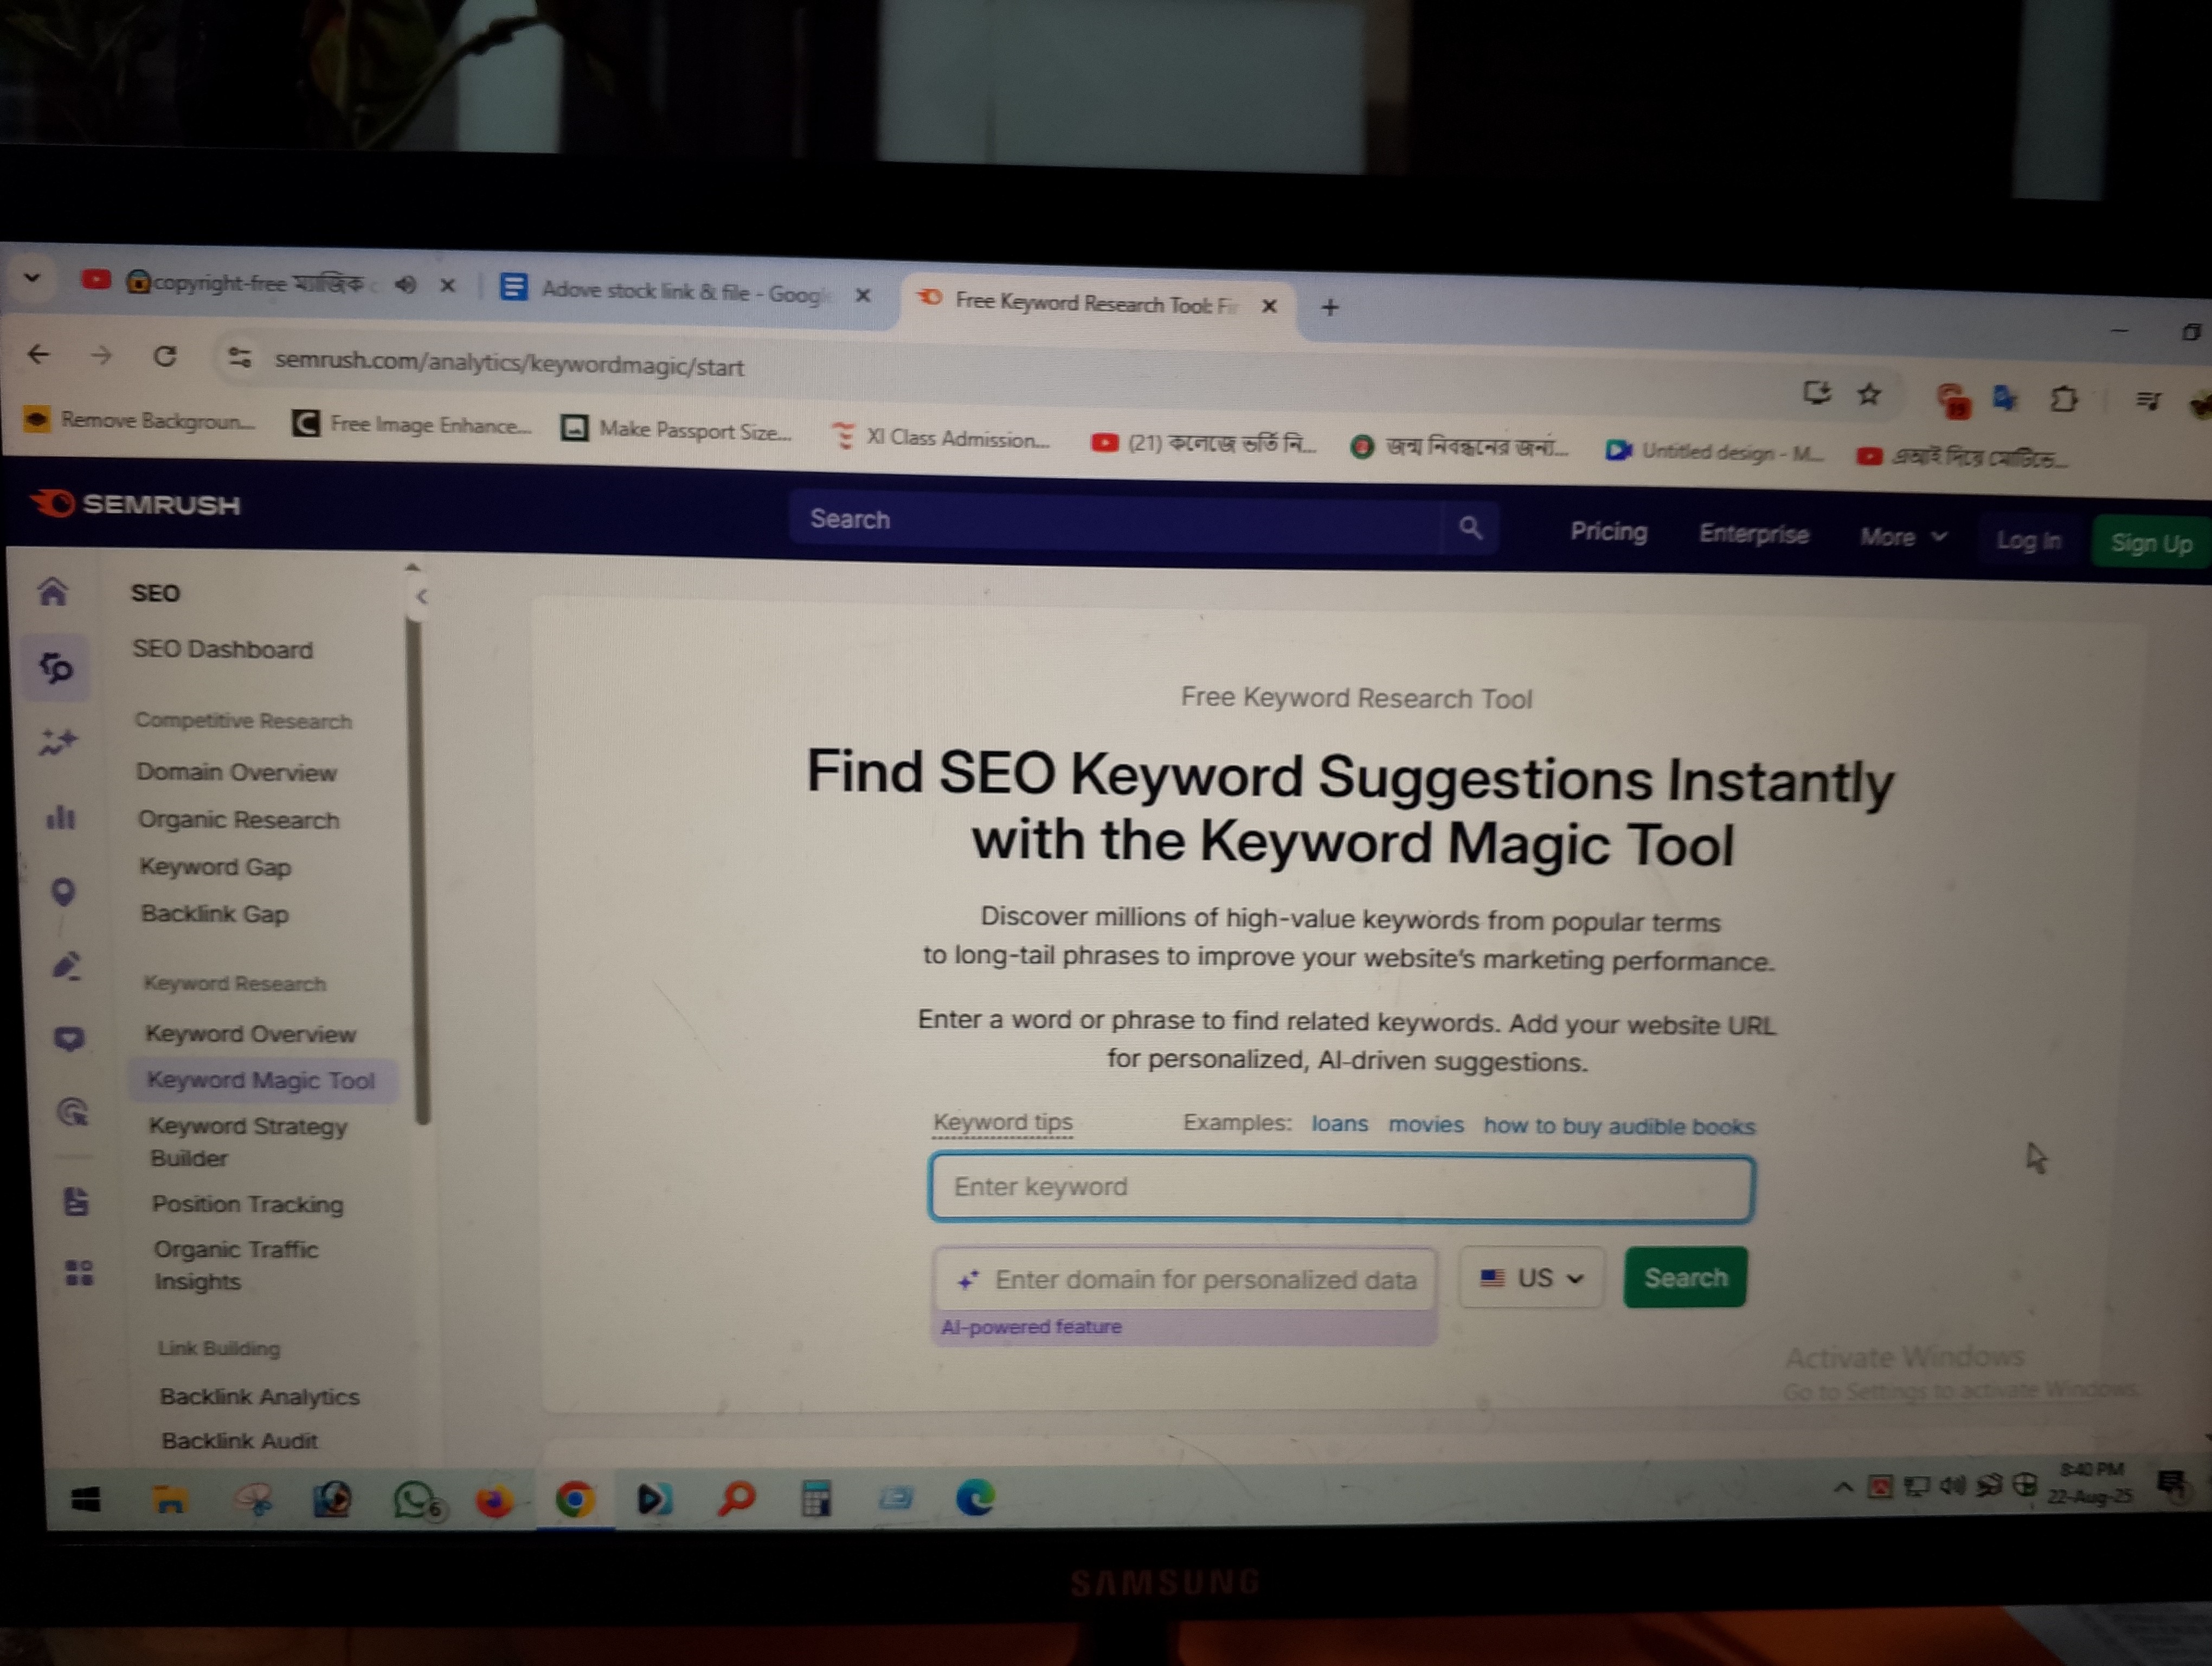Image resolution: width=2212 pixels, height=1666 pixels.
Task: Collapse the SEO sidebar panel arrow
Action: [421, 597]
